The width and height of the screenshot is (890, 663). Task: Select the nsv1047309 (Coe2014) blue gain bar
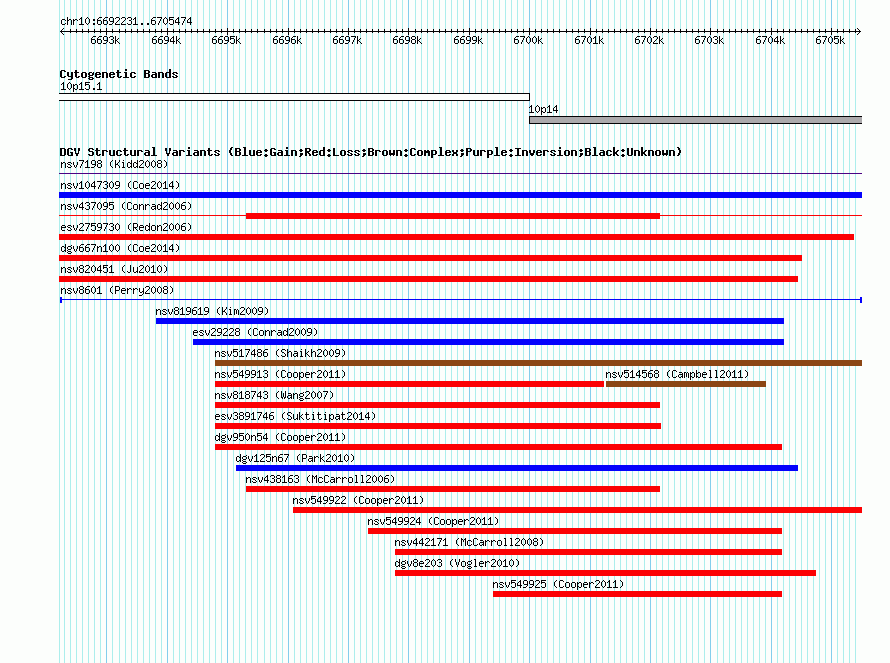460,195
